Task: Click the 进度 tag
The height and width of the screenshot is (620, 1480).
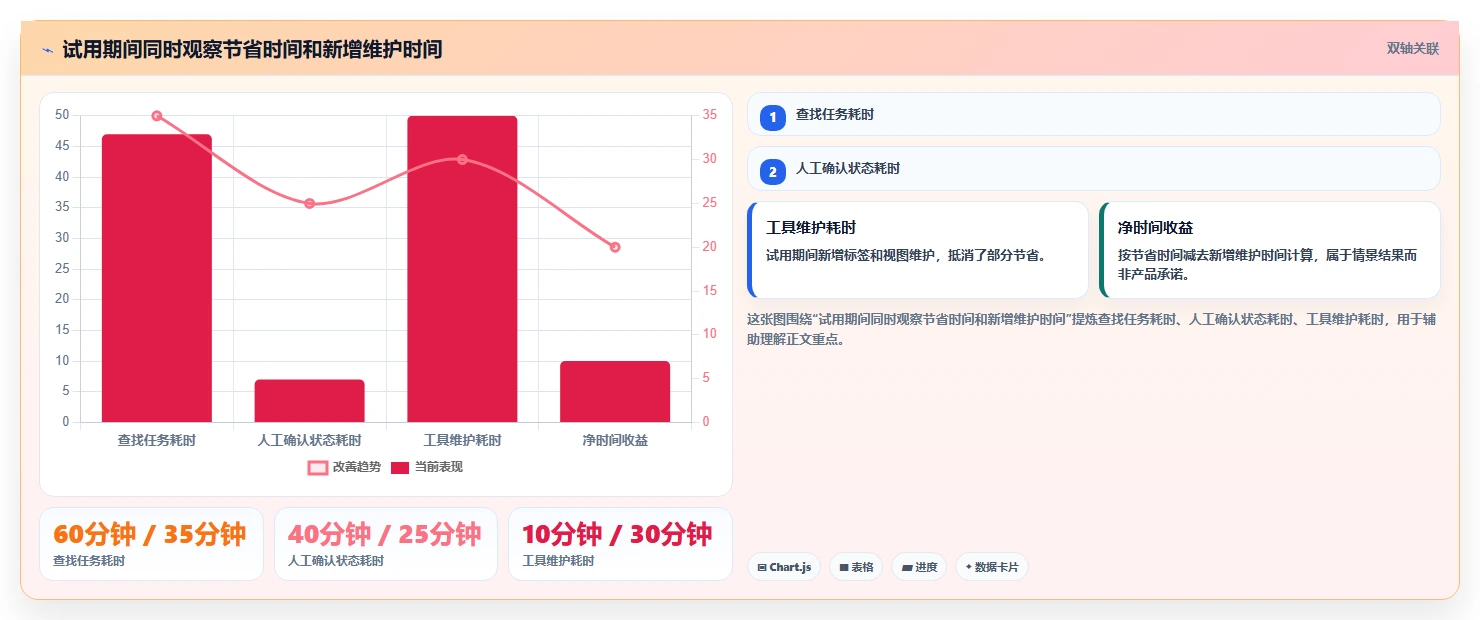Action: tap(919, 567)
